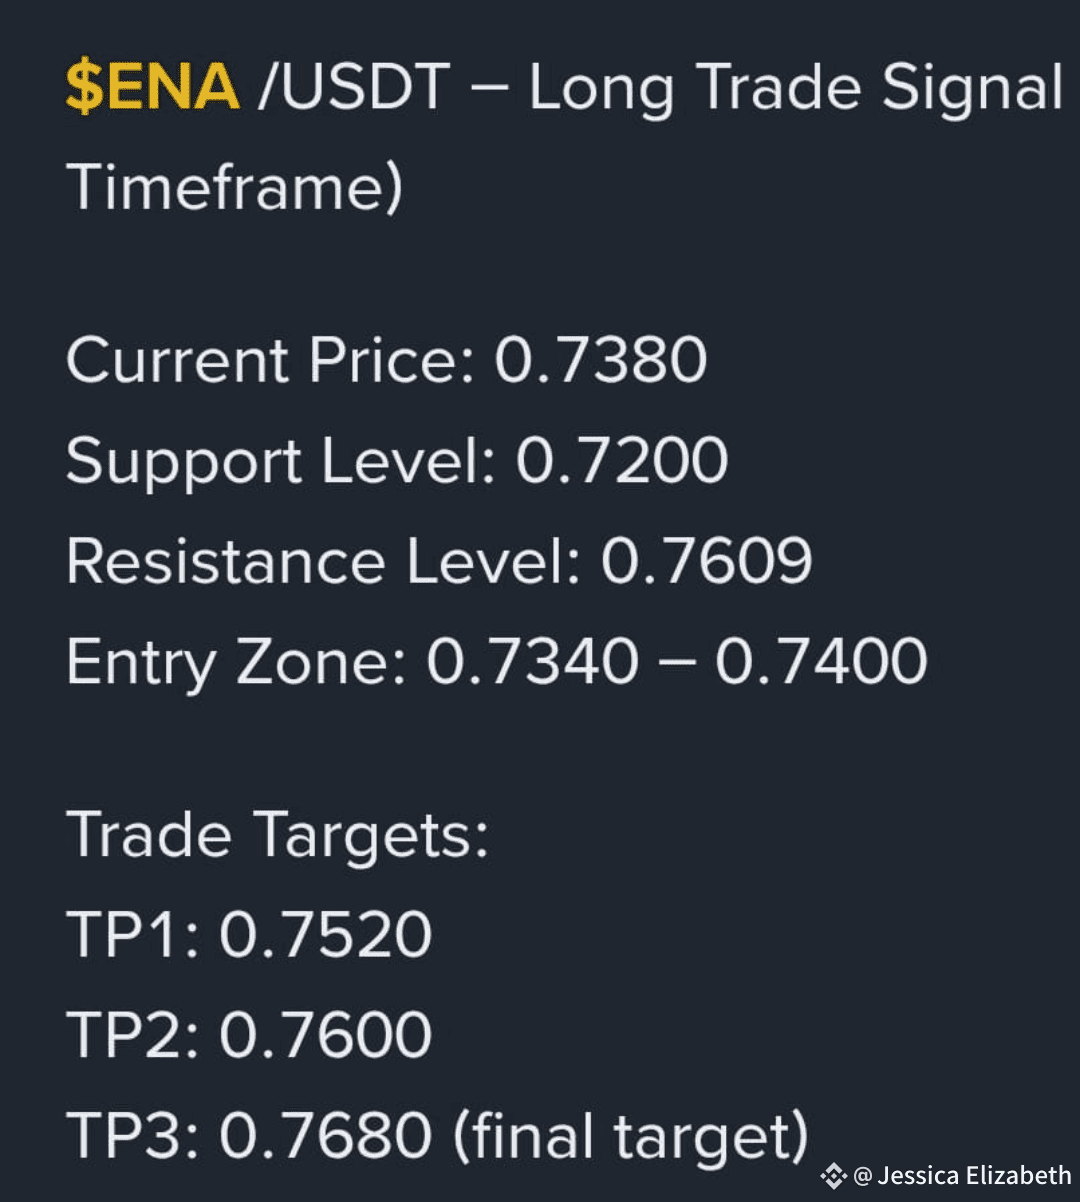The height and width of the screenshot is (1202, 1080).
Task: Click the TP3: 0.7680 final target
Action: 437,1138
